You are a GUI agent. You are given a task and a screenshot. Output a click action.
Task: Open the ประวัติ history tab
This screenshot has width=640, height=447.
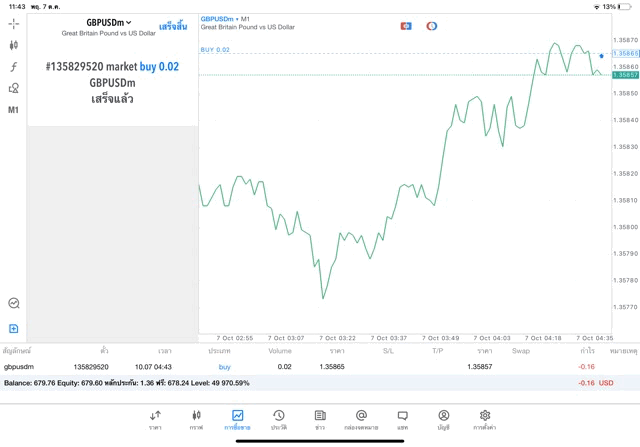coord(279,420)
